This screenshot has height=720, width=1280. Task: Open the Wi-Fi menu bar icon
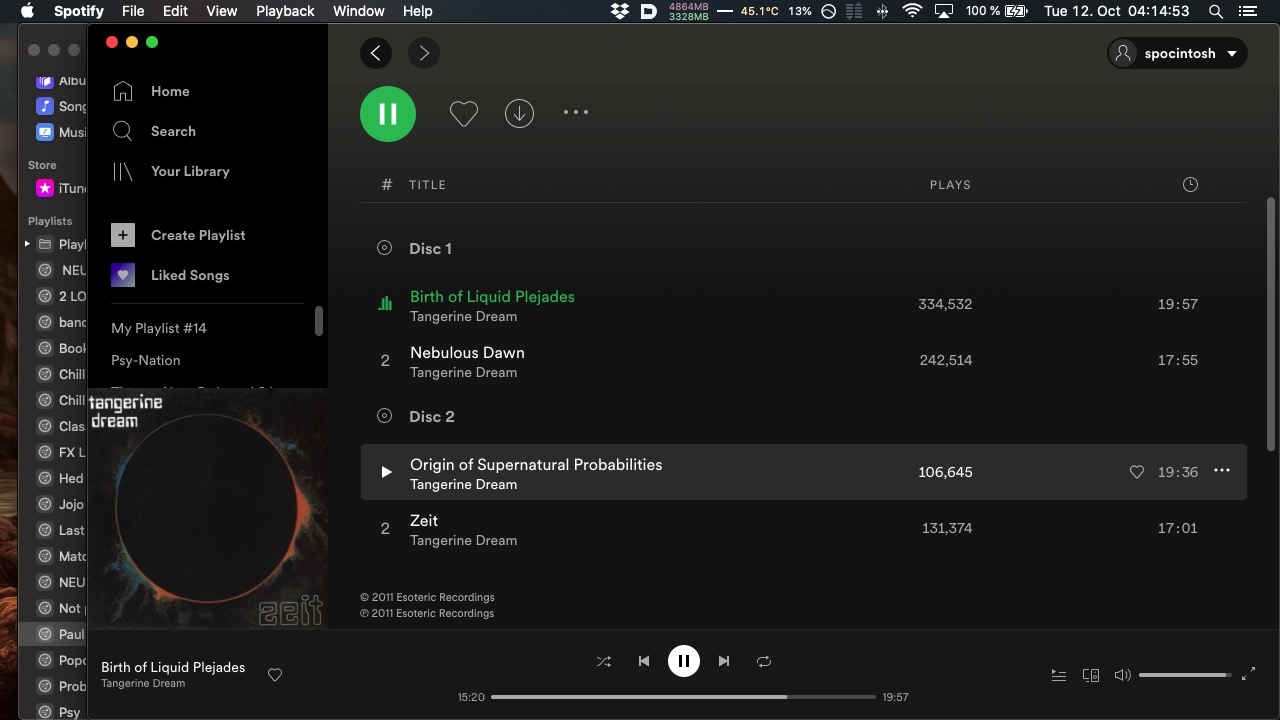click(912, 11)
